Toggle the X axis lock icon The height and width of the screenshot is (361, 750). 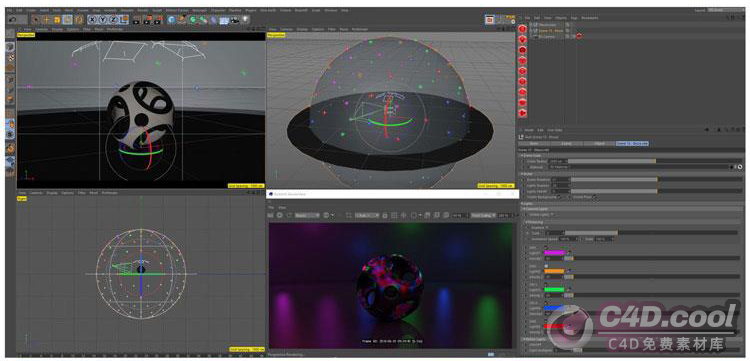92,20
